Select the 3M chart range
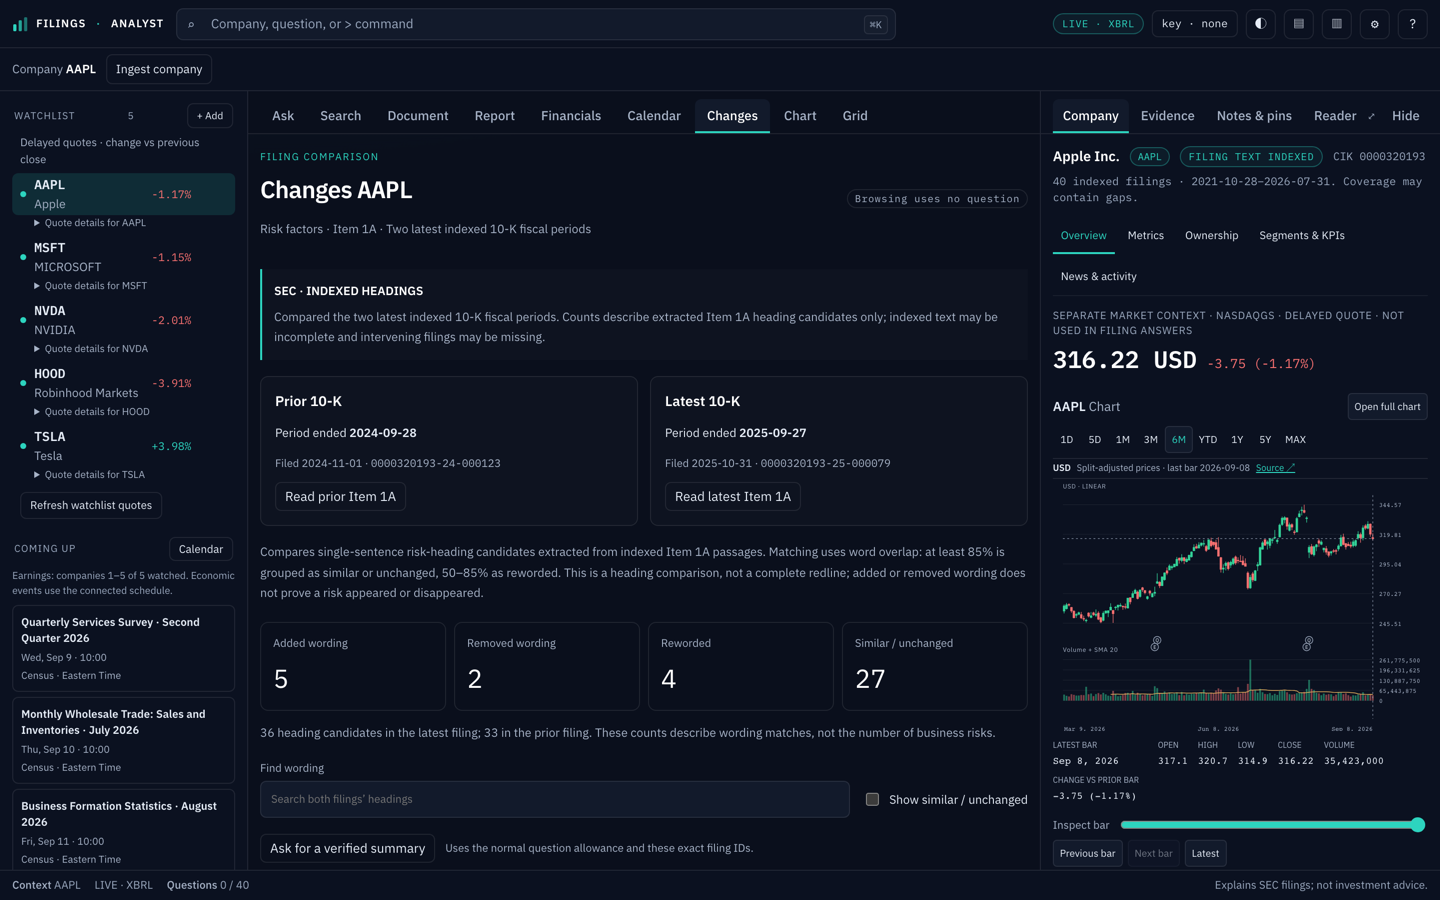Viewport: 1440px width, 900px height. point(1151,440)
